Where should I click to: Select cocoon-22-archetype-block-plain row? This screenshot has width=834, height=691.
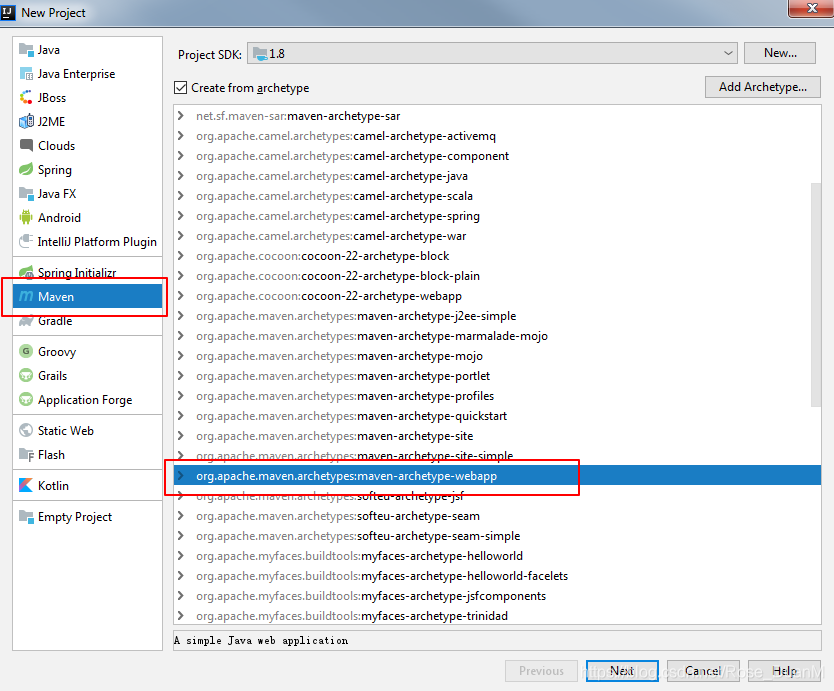point(497,276)
